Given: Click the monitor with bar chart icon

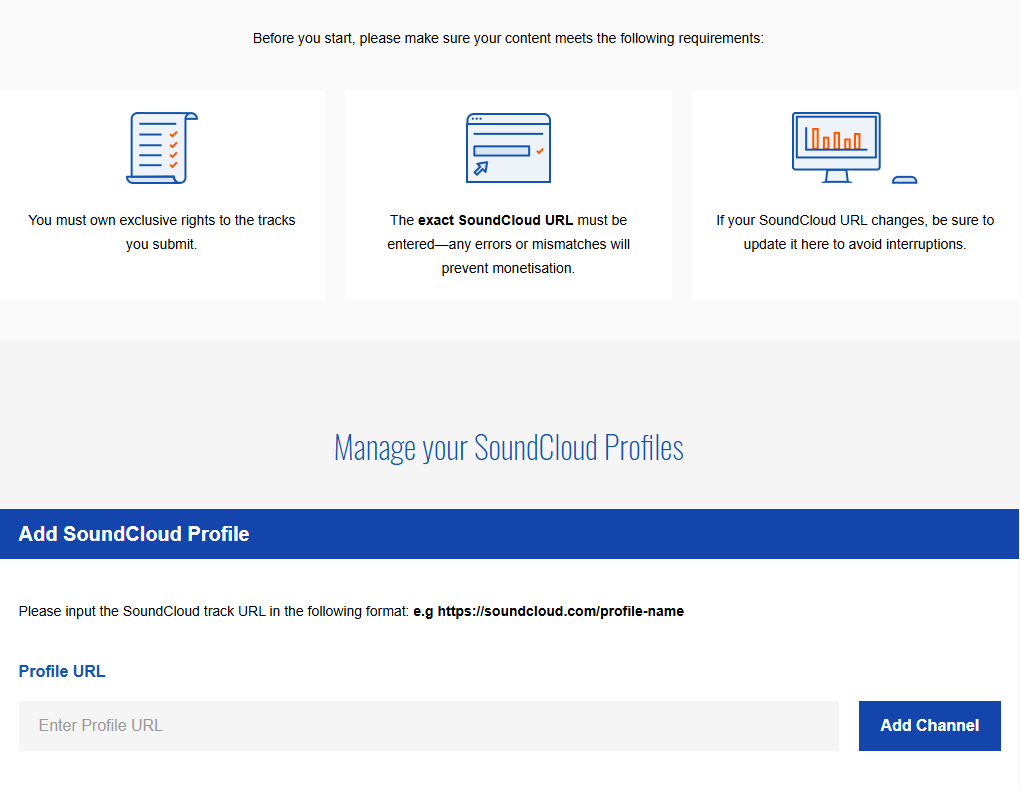Looking at the screenshot, I should click(836, 146).
